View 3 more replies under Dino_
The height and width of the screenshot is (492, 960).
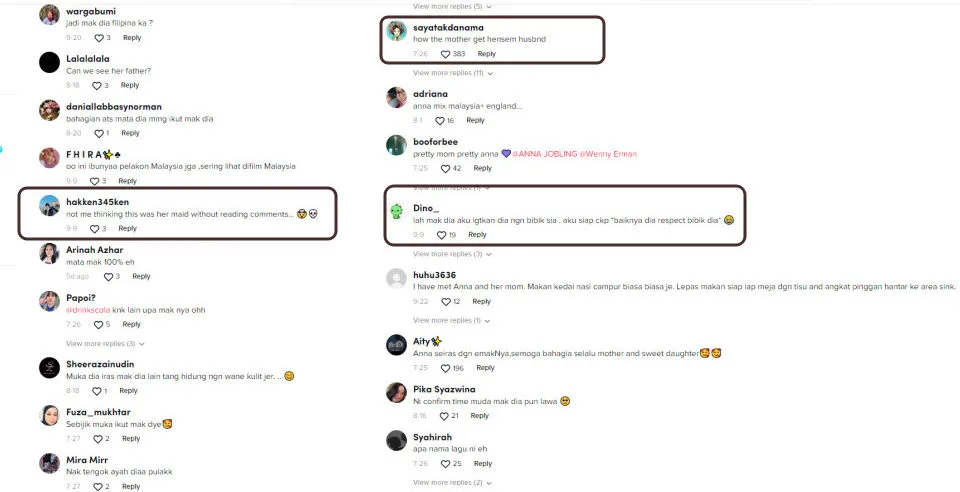tap(447, 254)
